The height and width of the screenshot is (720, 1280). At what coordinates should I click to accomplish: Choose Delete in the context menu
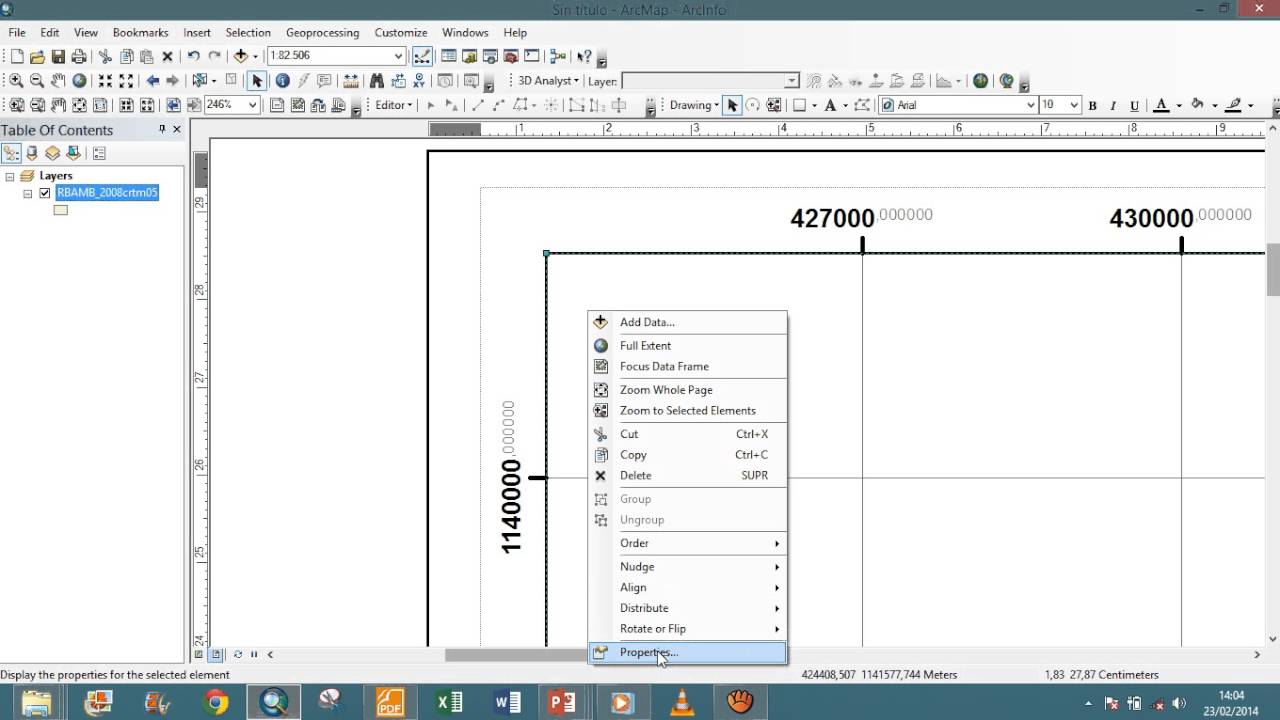click(688, 475)
